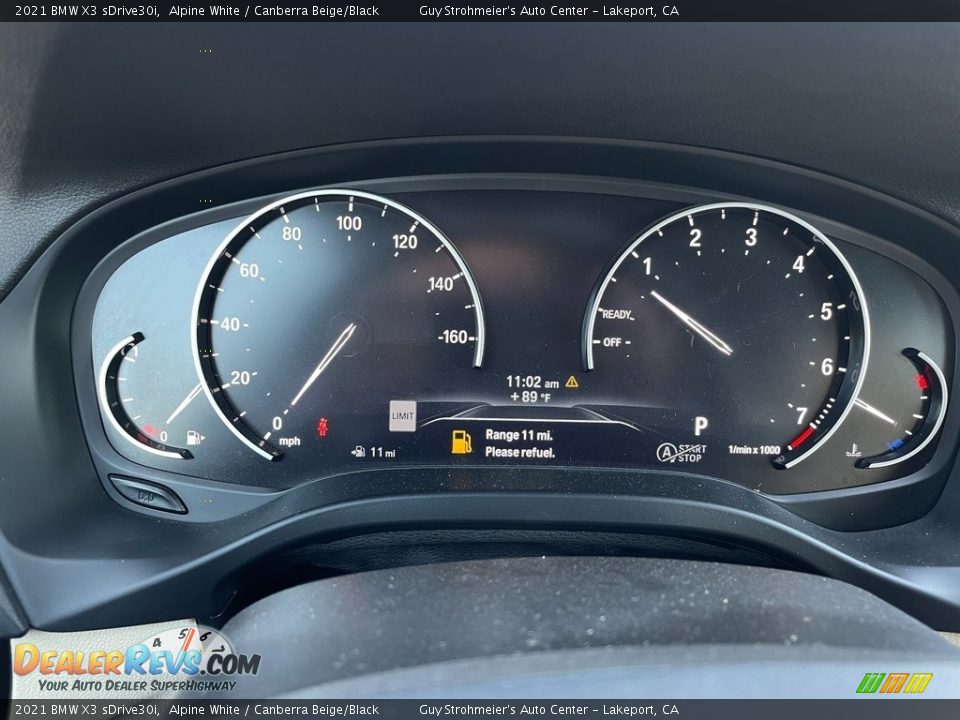Click the 100 mark on speedometer

coord(349,223)
